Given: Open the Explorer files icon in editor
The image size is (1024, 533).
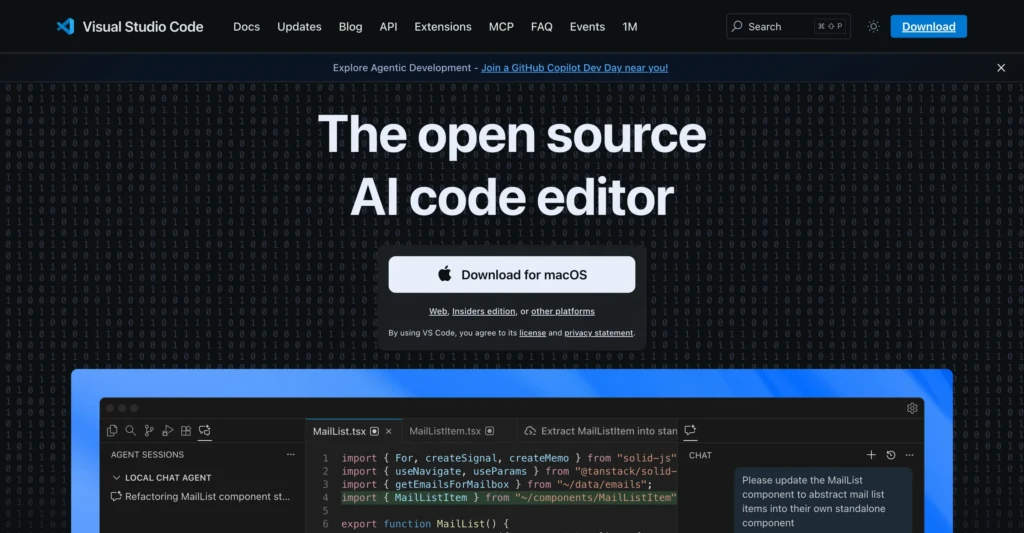Looking at the screenshot, I should click(x=112, y=430).
